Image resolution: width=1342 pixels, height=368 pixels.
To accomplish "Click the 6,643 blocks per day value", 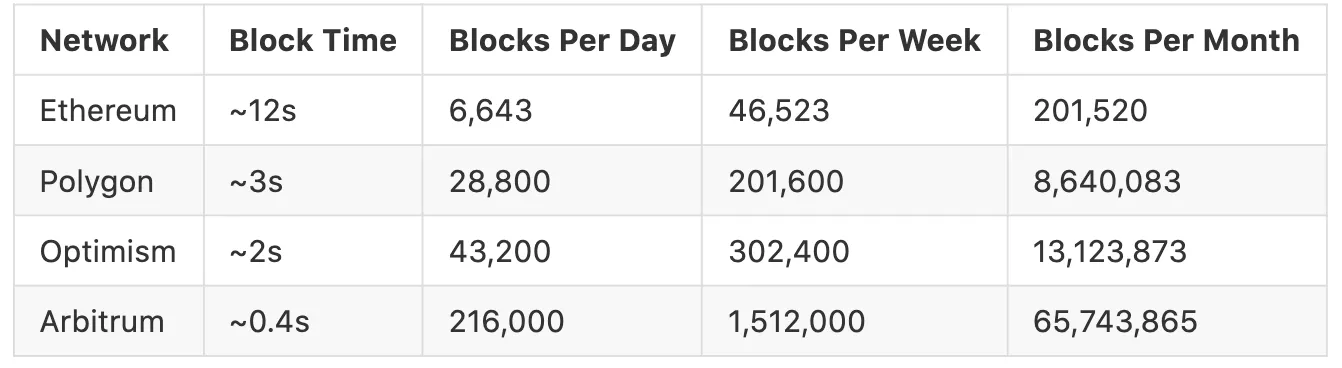I will pyautogui.click(x=491, y=110).
